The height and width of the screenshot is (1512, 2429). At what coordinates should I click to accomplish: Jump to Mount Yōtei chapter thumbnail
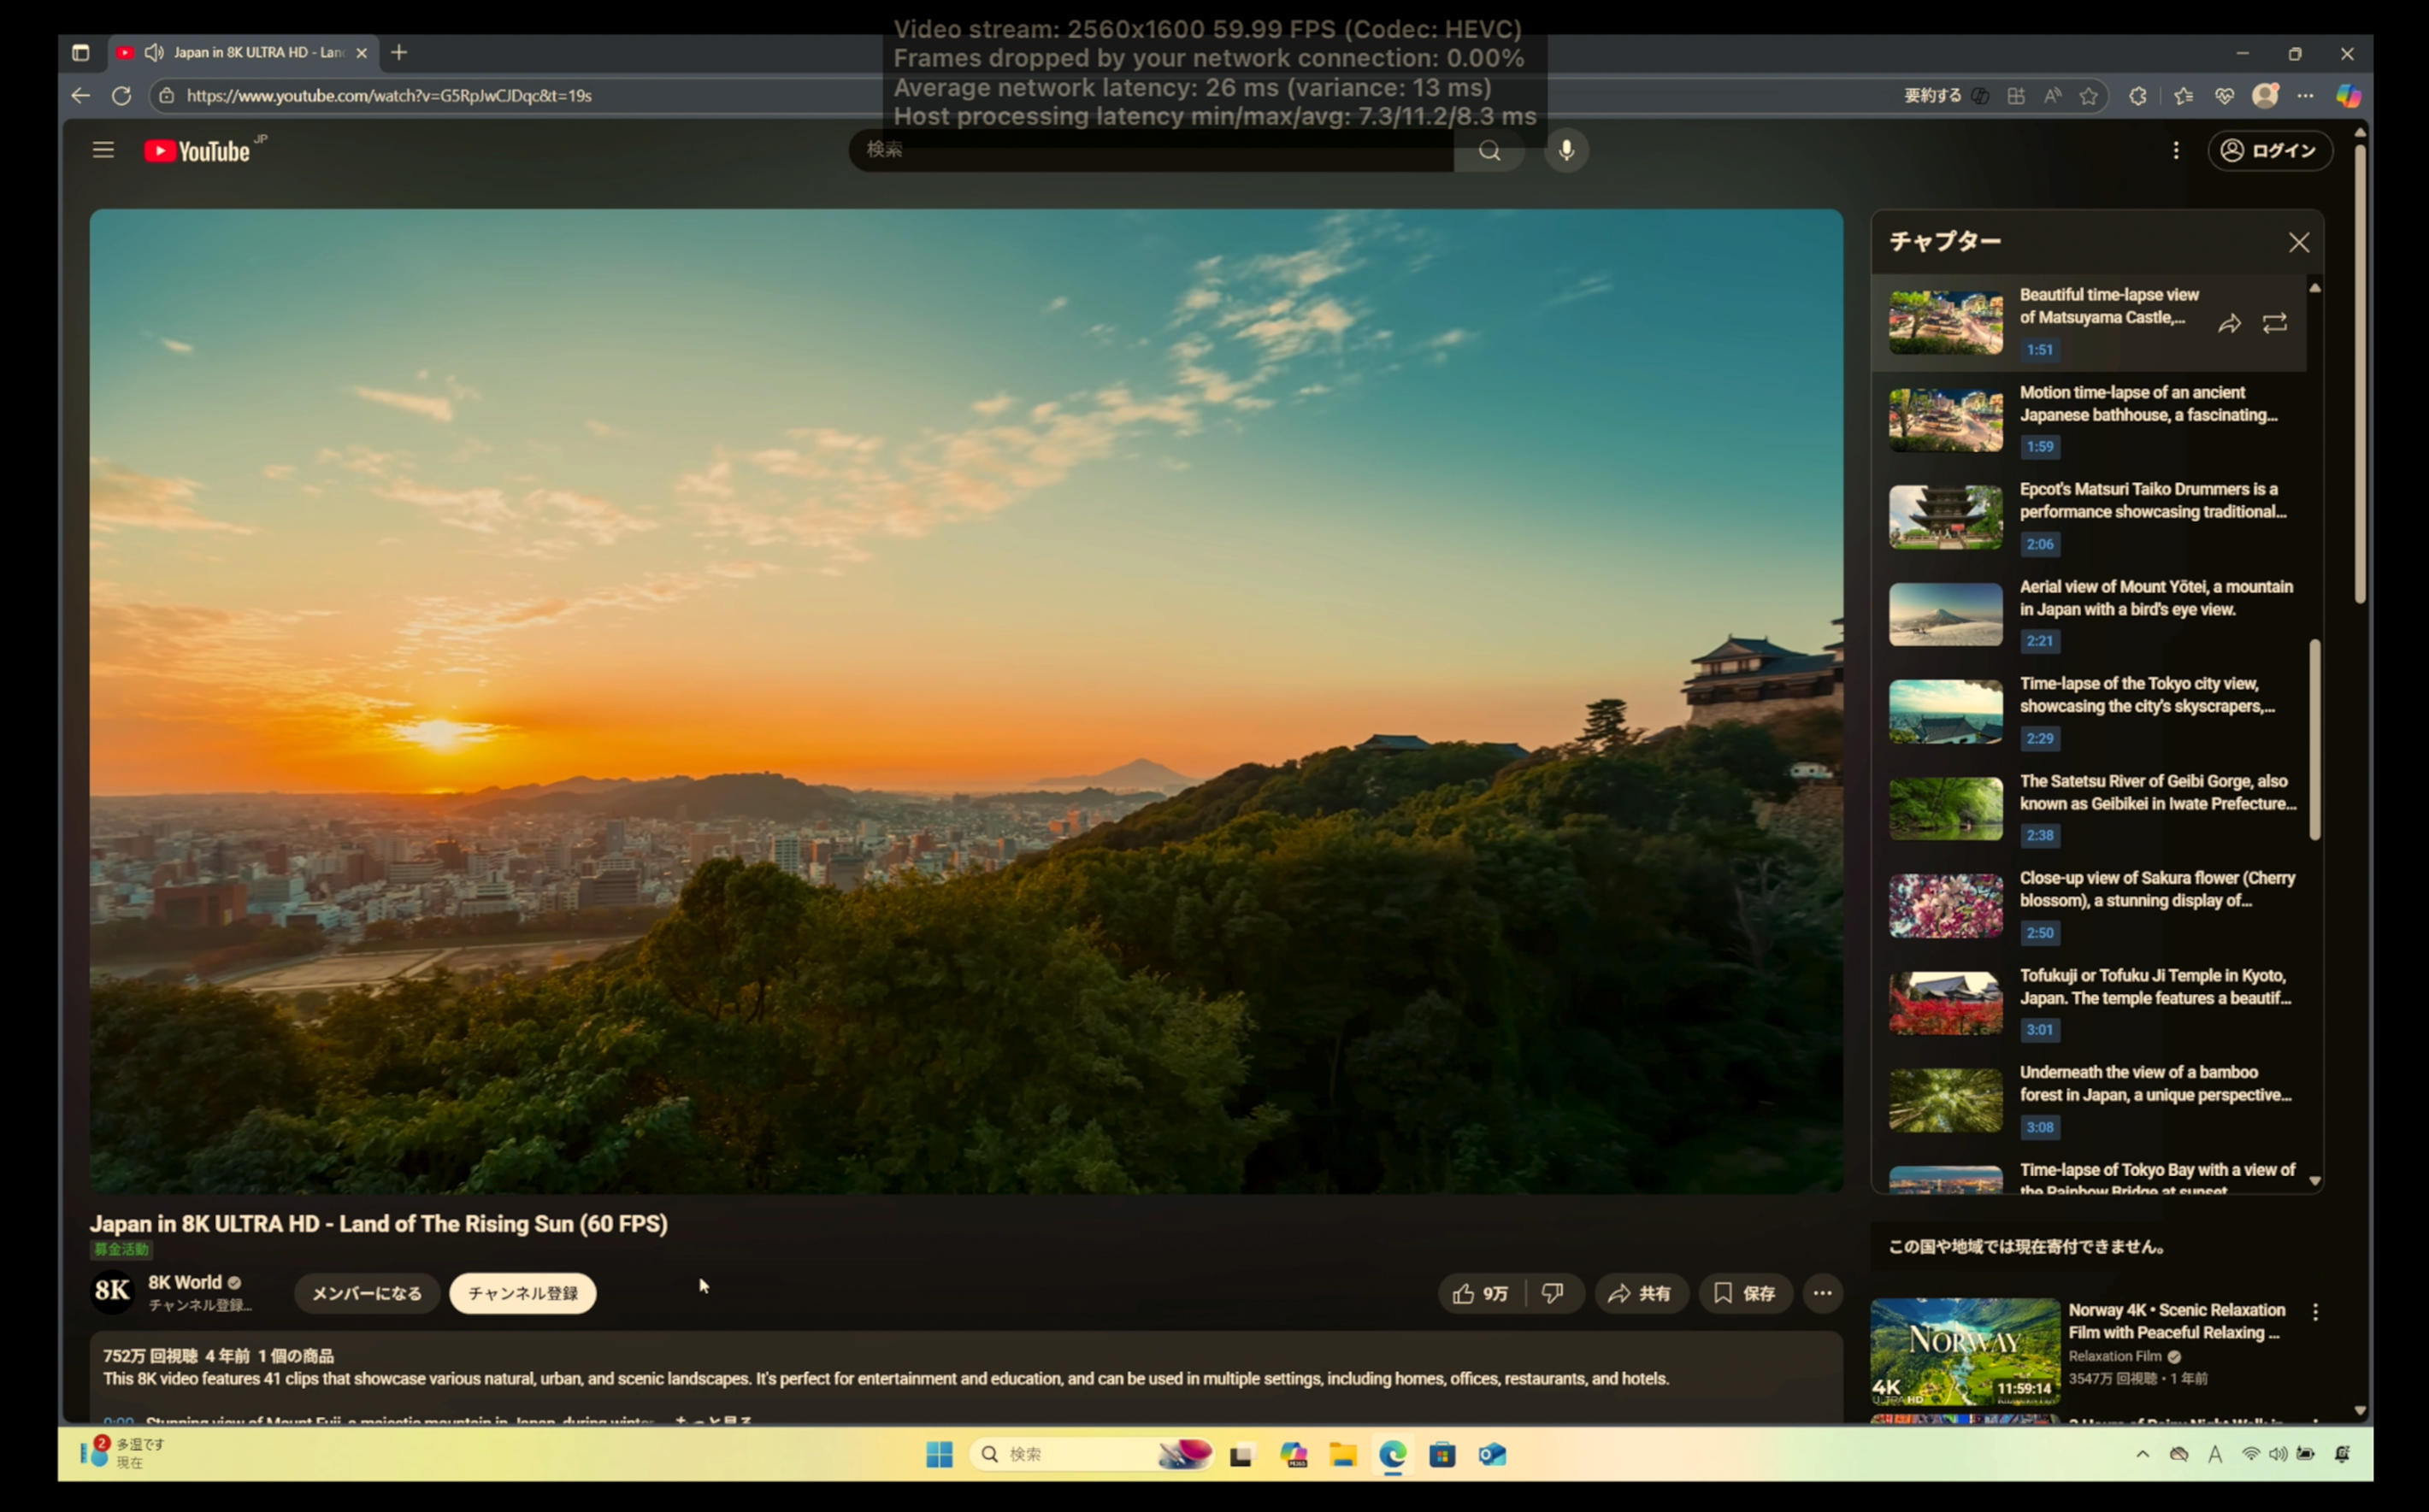click(x=1945, y=614)
